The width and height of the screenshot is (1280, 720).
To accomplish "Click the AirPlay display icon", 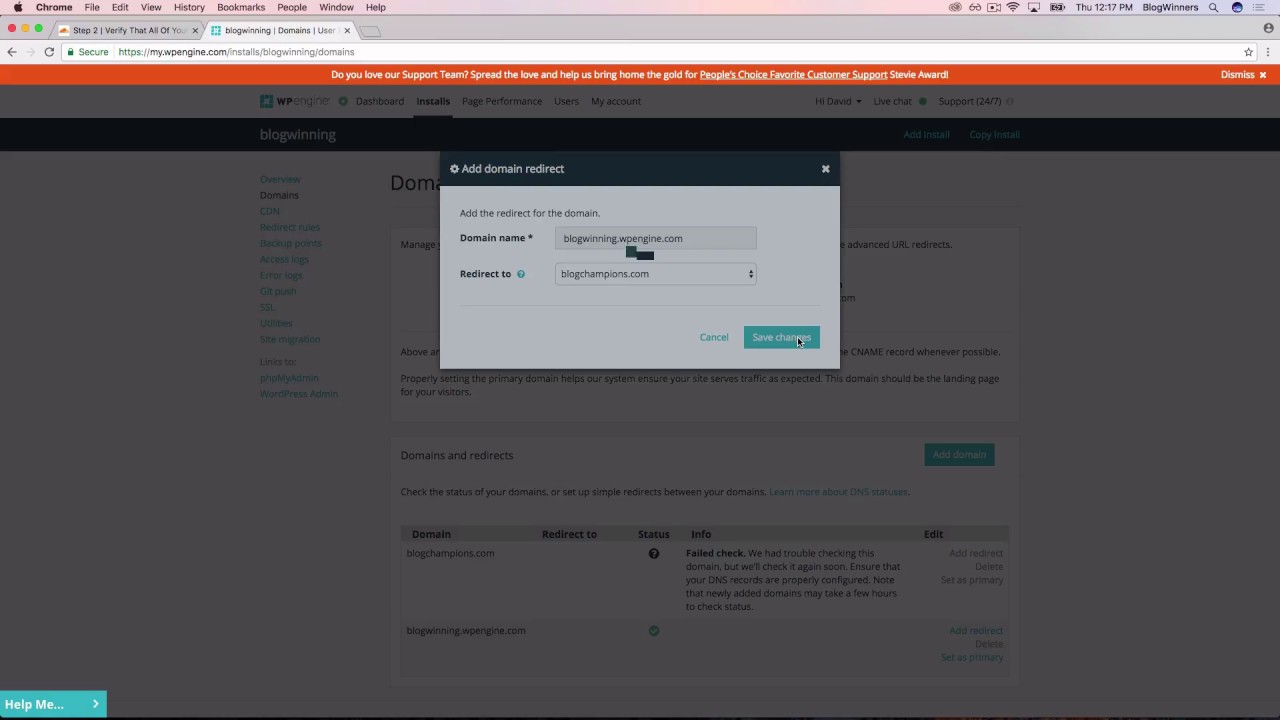I will click(x=1034, y=7).
